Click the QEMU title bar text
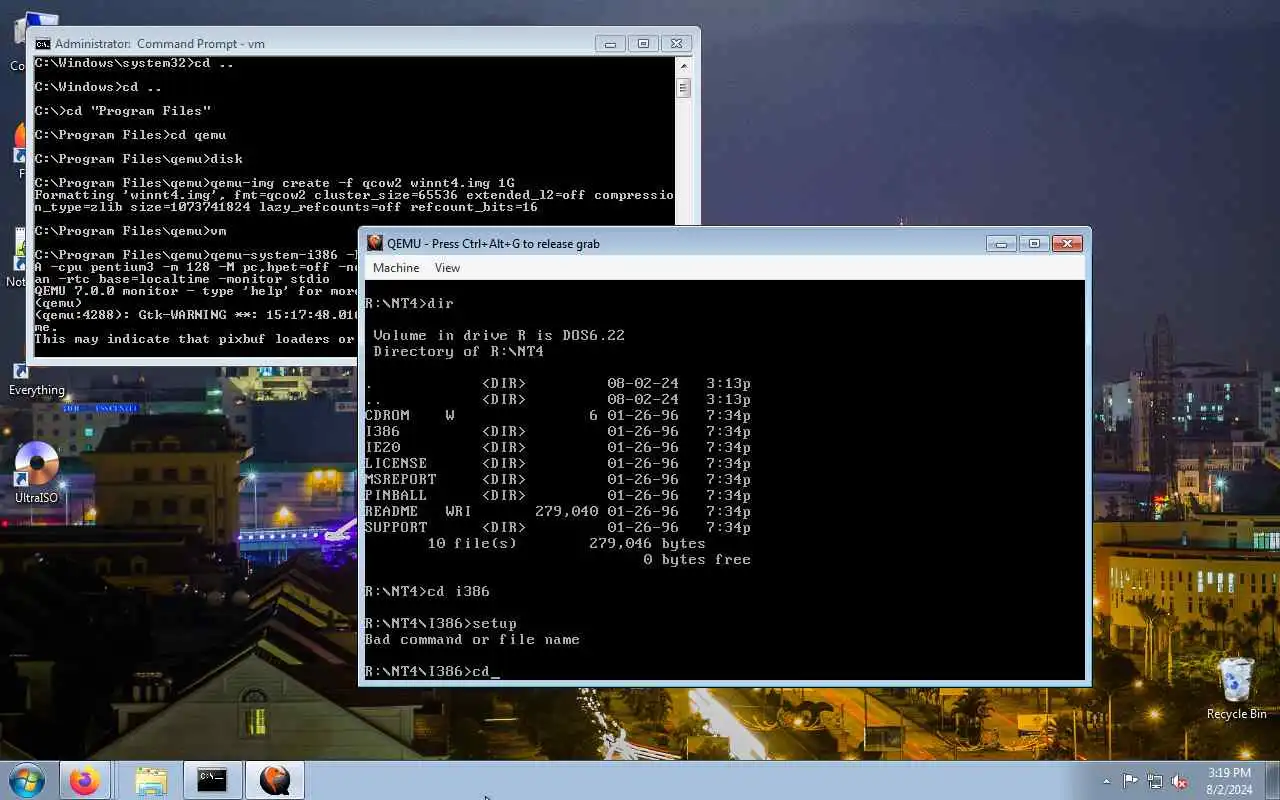1280x800 pixels. pyautogui.click(x=493, y=244)
